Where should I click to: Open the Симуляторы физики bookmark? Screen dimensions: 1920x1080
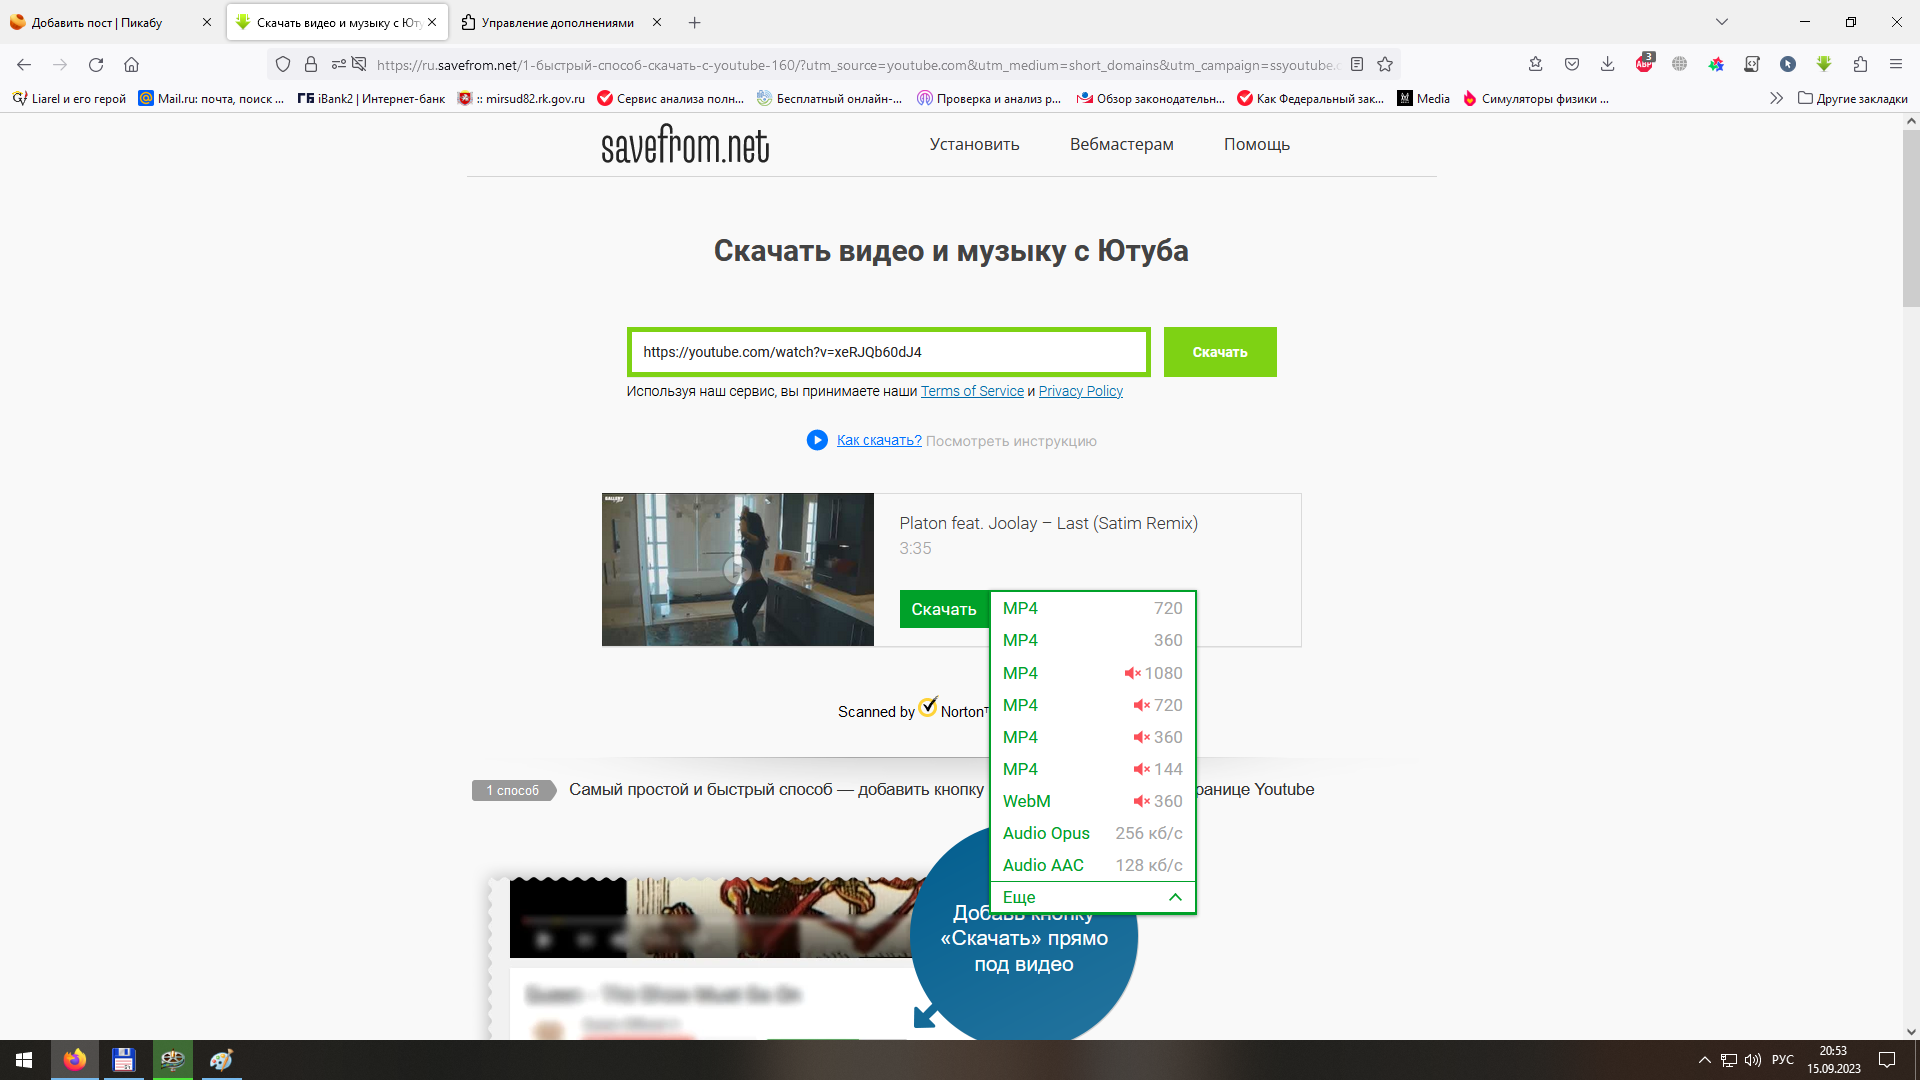1536,99
